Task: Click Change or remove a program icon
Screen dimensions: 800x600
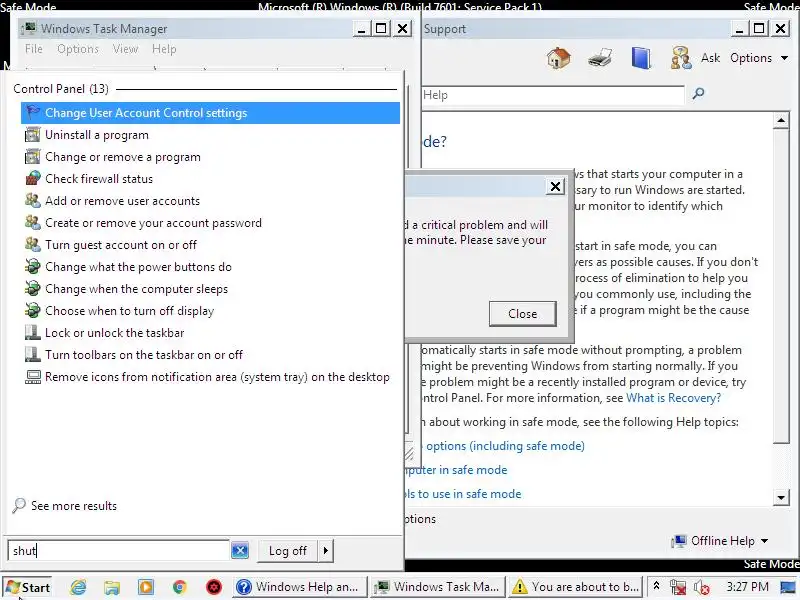Action: click(x=33, y=157)
